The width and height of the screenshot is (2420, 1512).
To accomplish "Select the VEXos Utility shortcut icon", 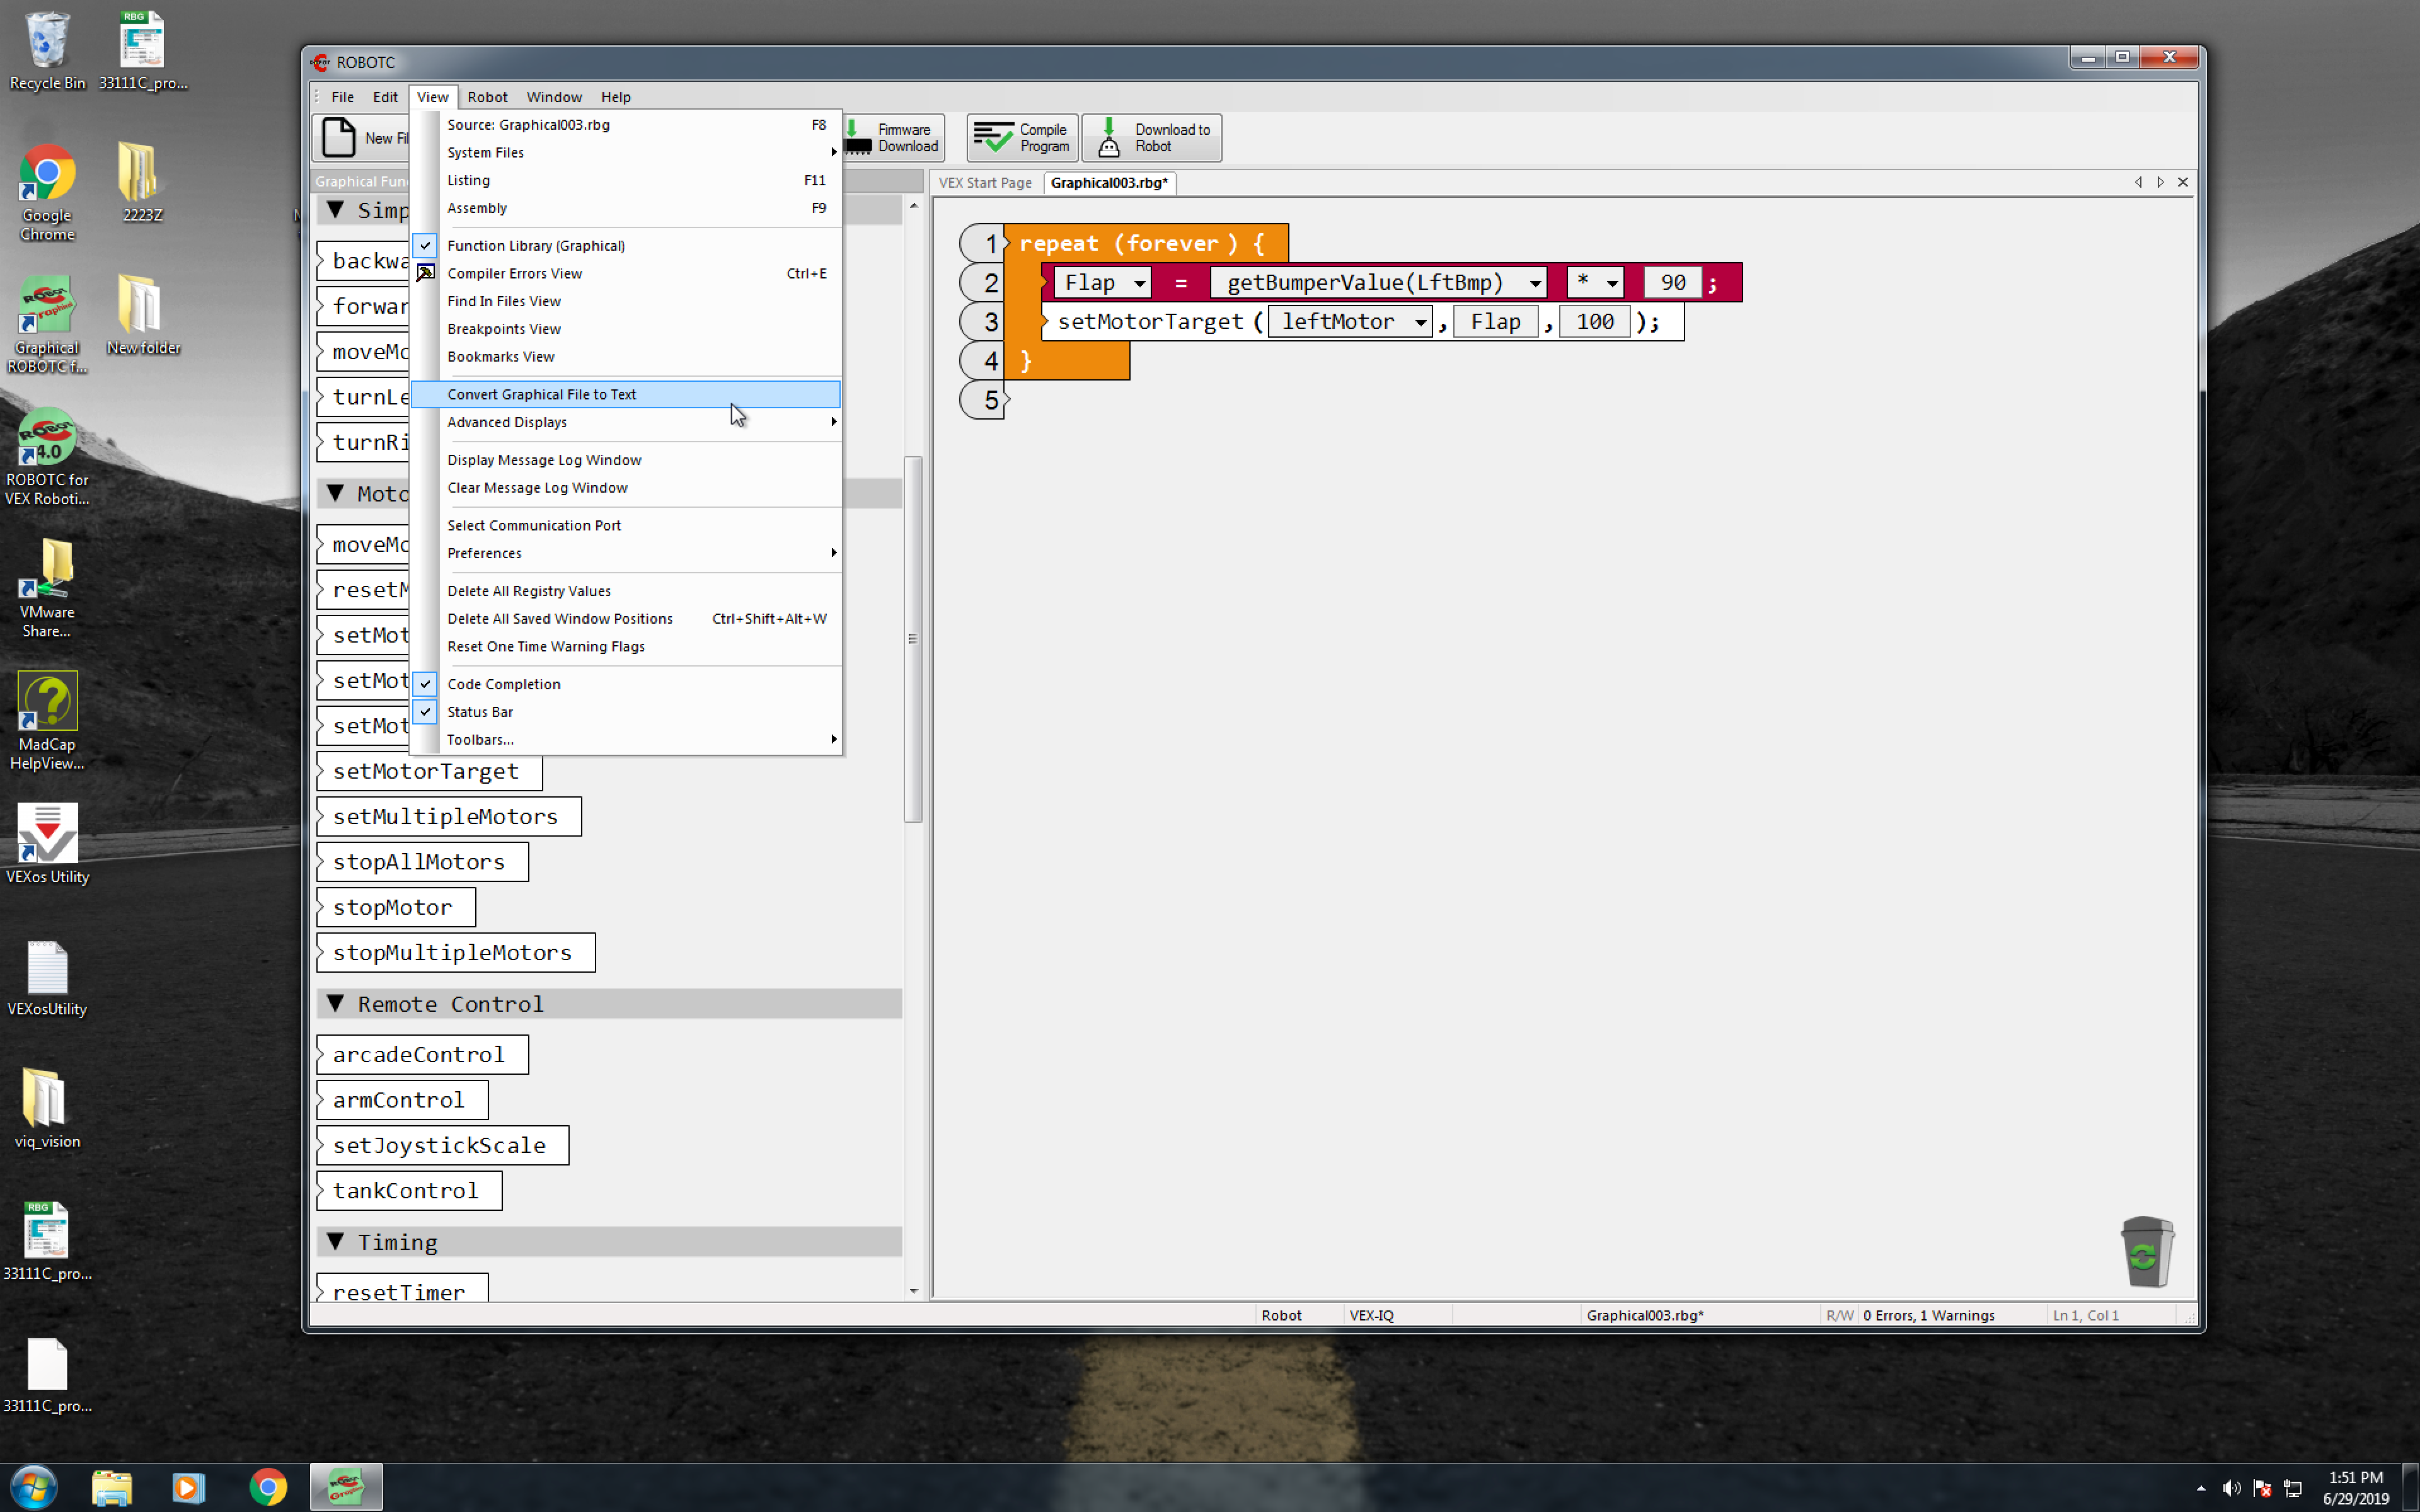I will click(47, 844).
